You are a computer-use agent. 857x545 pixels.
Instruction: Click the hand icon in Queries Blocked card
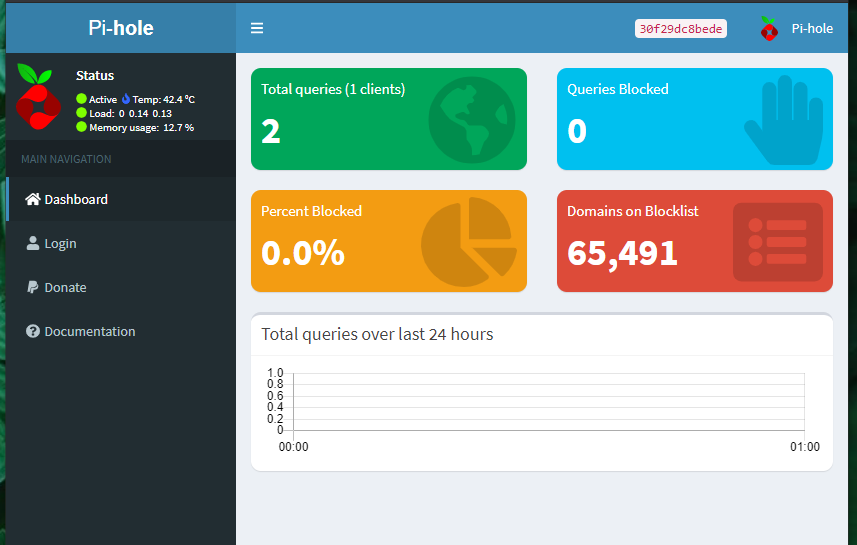click(x=784, y=120)
